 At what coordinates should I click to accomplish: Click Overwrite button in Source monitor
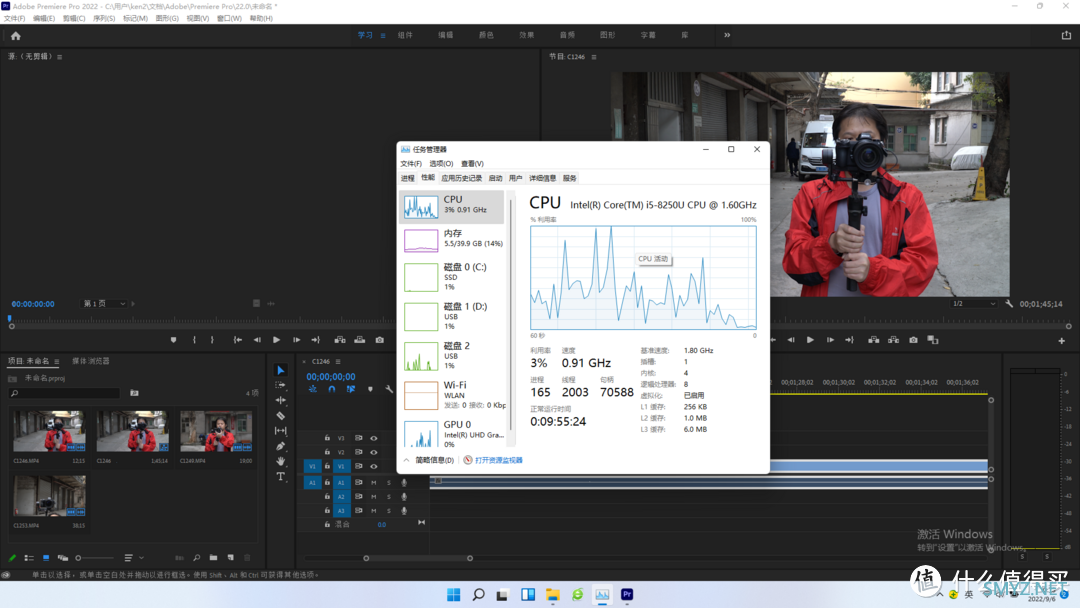tap(360, 340)
